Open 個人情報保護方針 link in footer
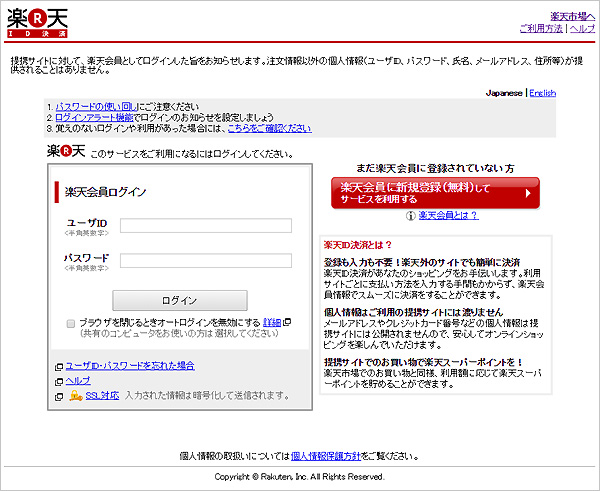The height and width of the screenshot is (491, 600). point(326,456)
